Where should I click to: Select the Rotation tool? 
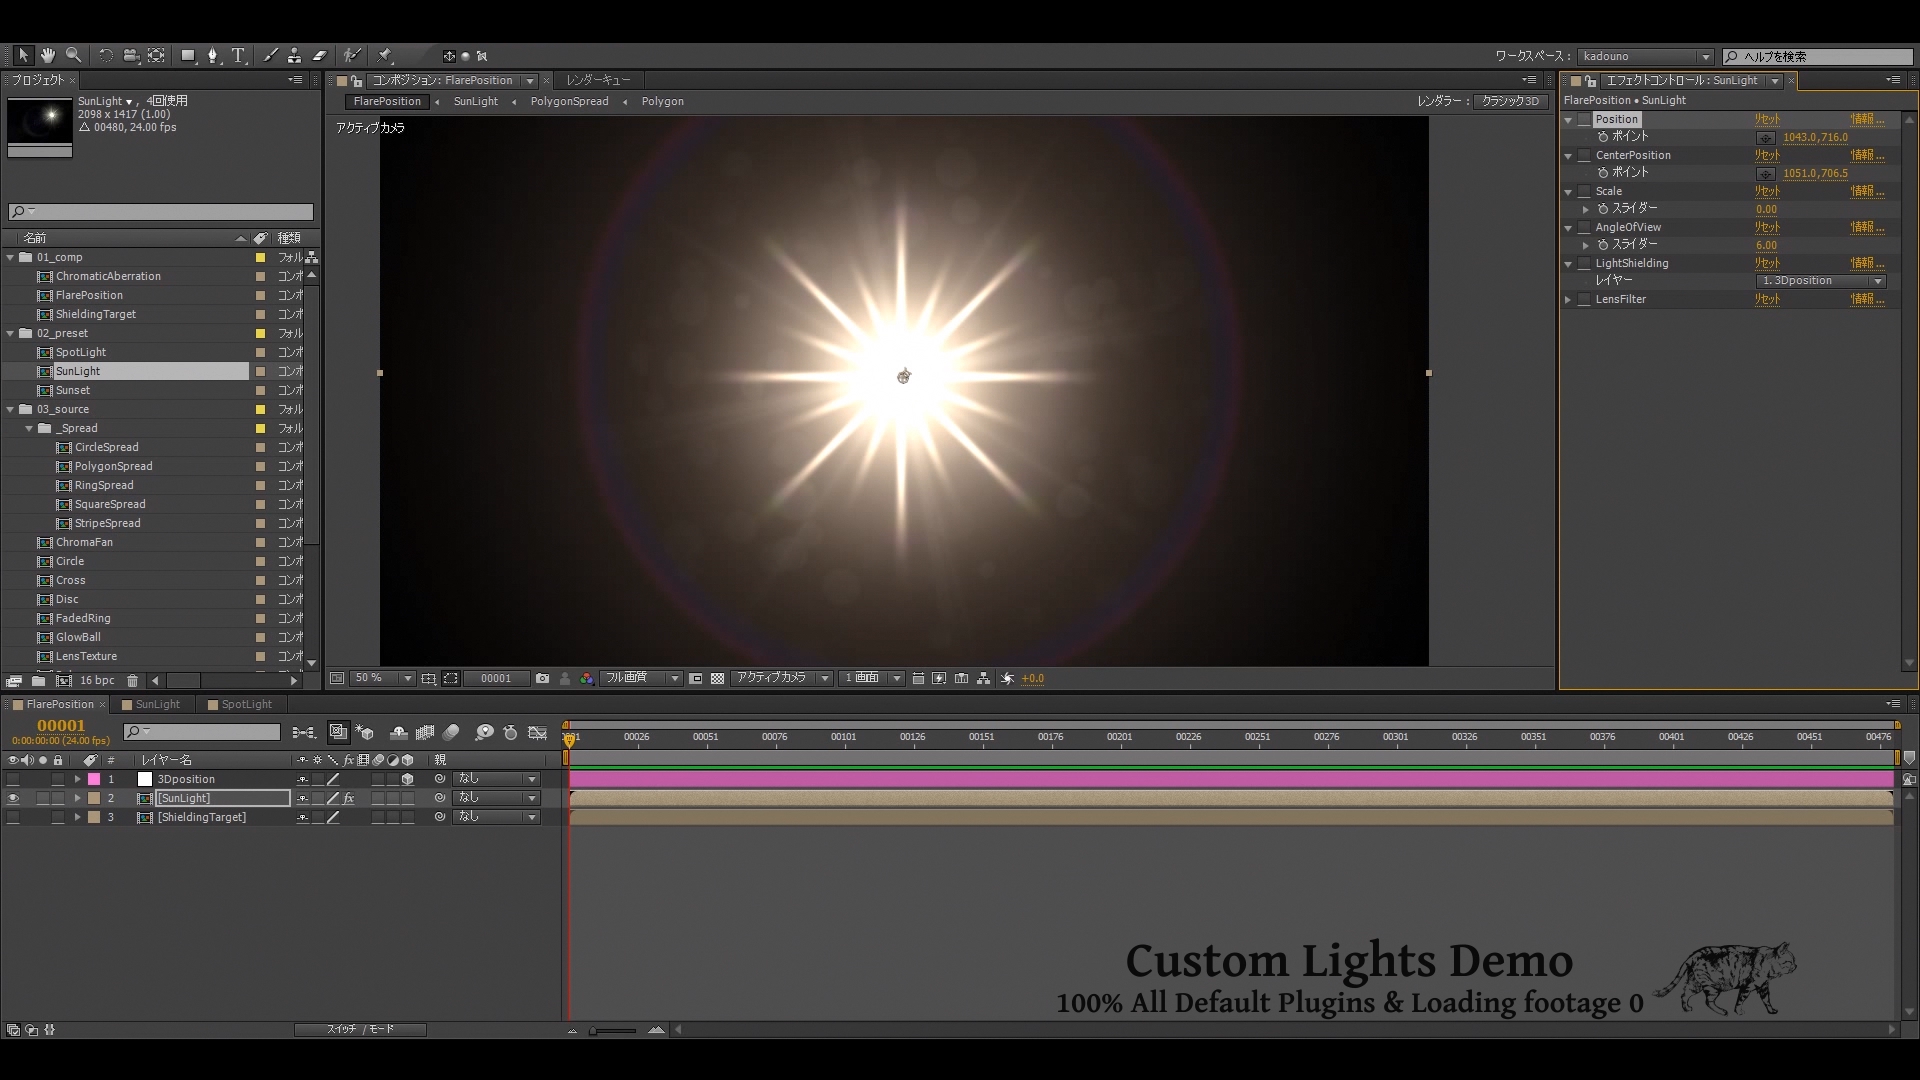pyautogui.click(x=105, y=56)
